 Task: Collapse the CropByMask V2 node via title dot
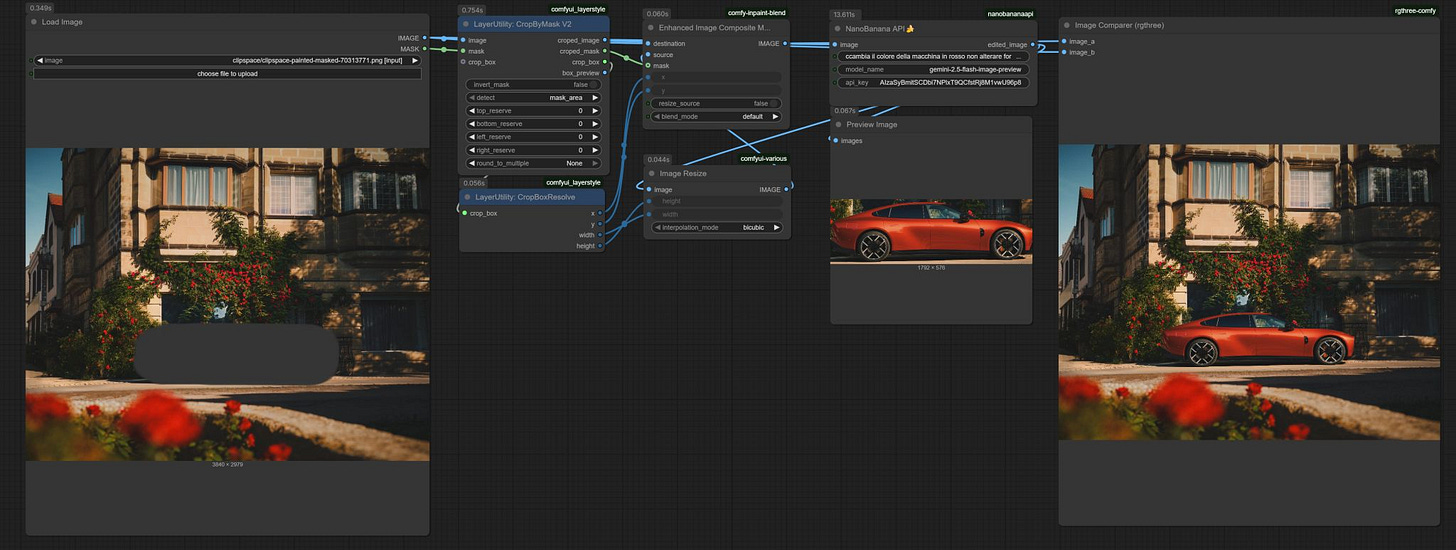click(x=466, y=23)
